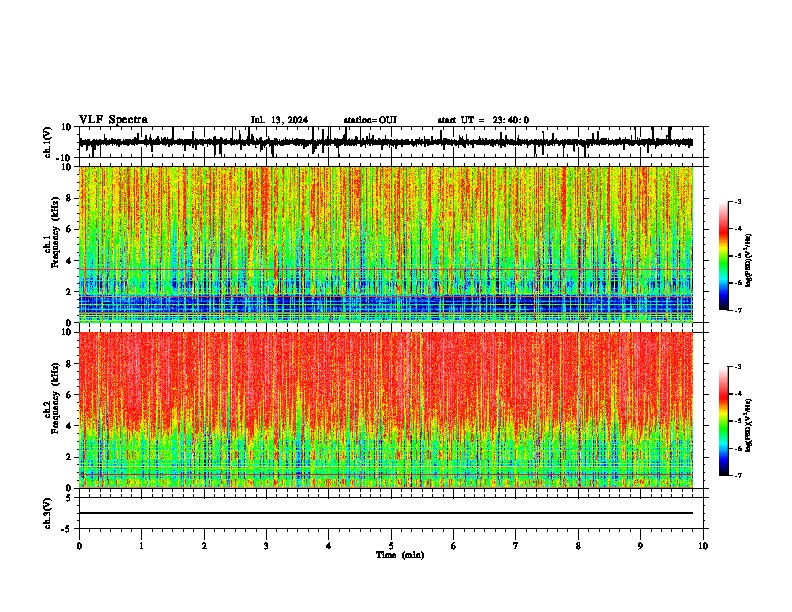This screenshot has width=792, height=612.
Task: Select the date text "Jul. 13, 2024"
Action: (279, 120)
